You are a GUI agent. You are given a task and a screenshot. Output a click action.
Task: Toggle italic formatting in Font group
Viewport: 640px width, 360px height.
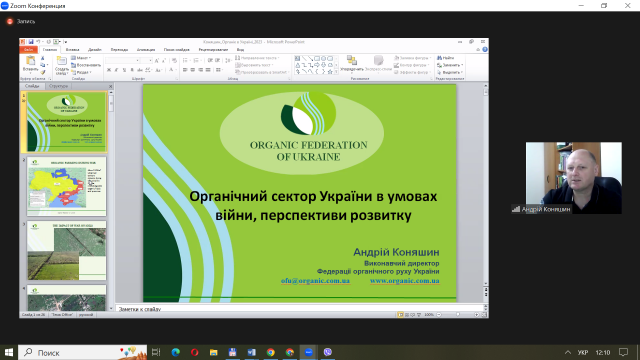point(116,70)
